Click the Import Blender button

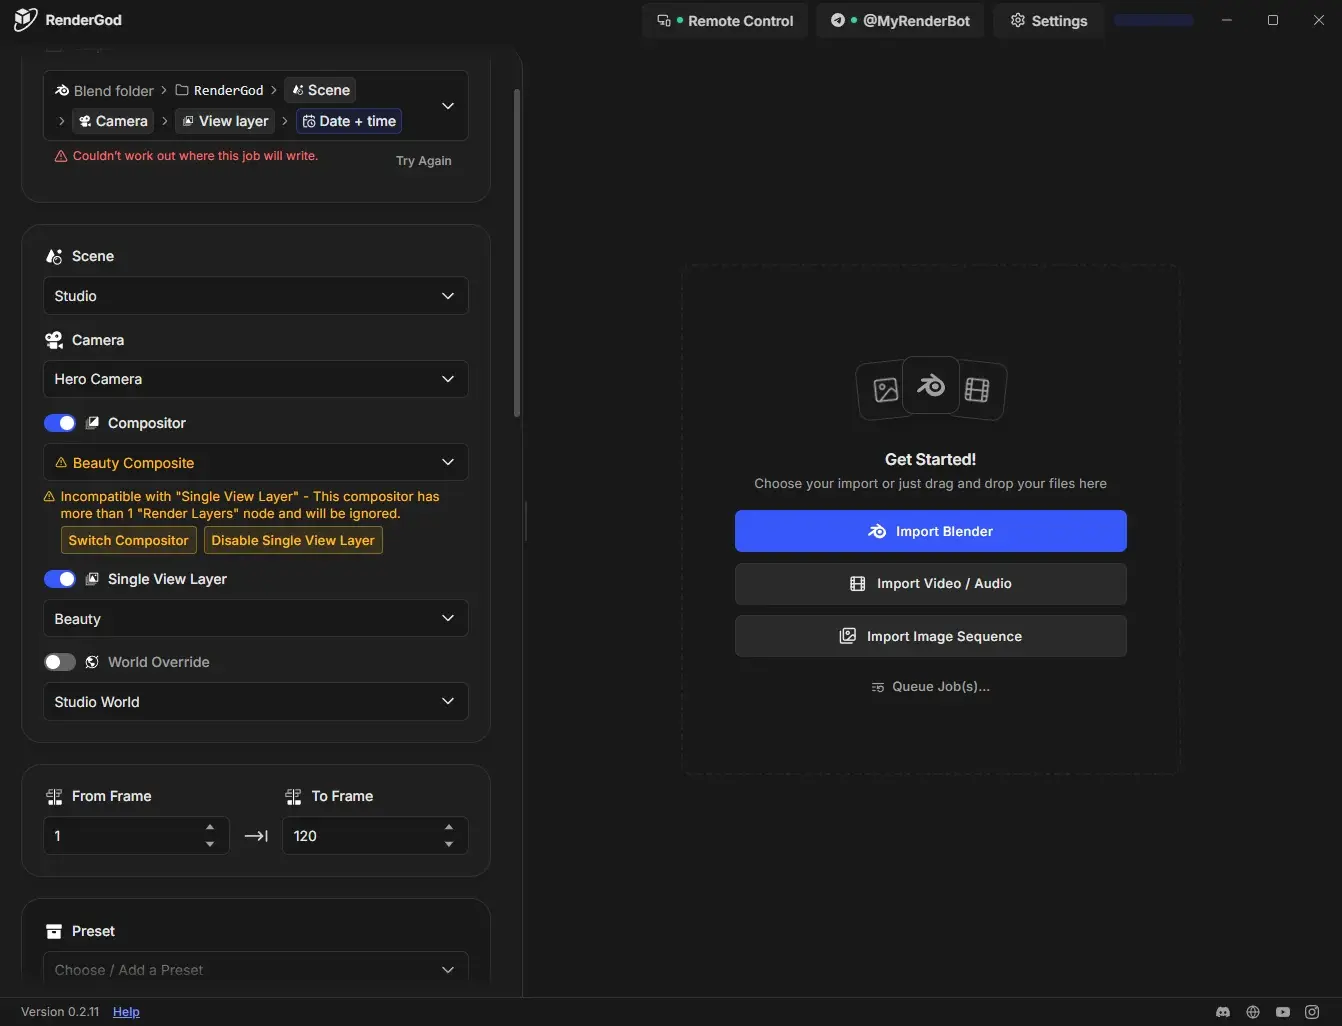(x=931, y=531)
